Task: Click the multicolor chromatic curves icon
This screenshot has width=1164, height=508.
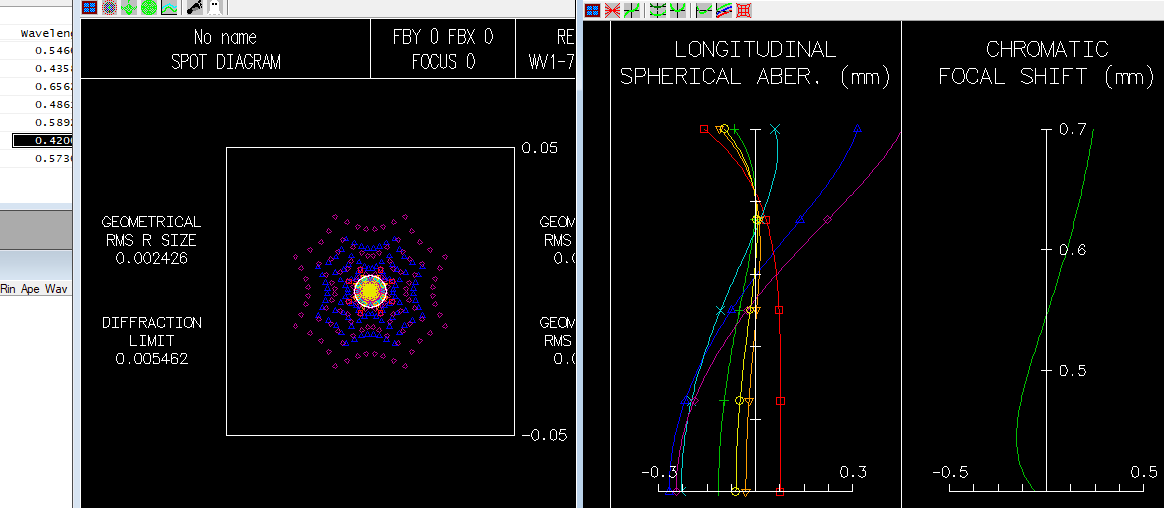Action: [724, 10]
